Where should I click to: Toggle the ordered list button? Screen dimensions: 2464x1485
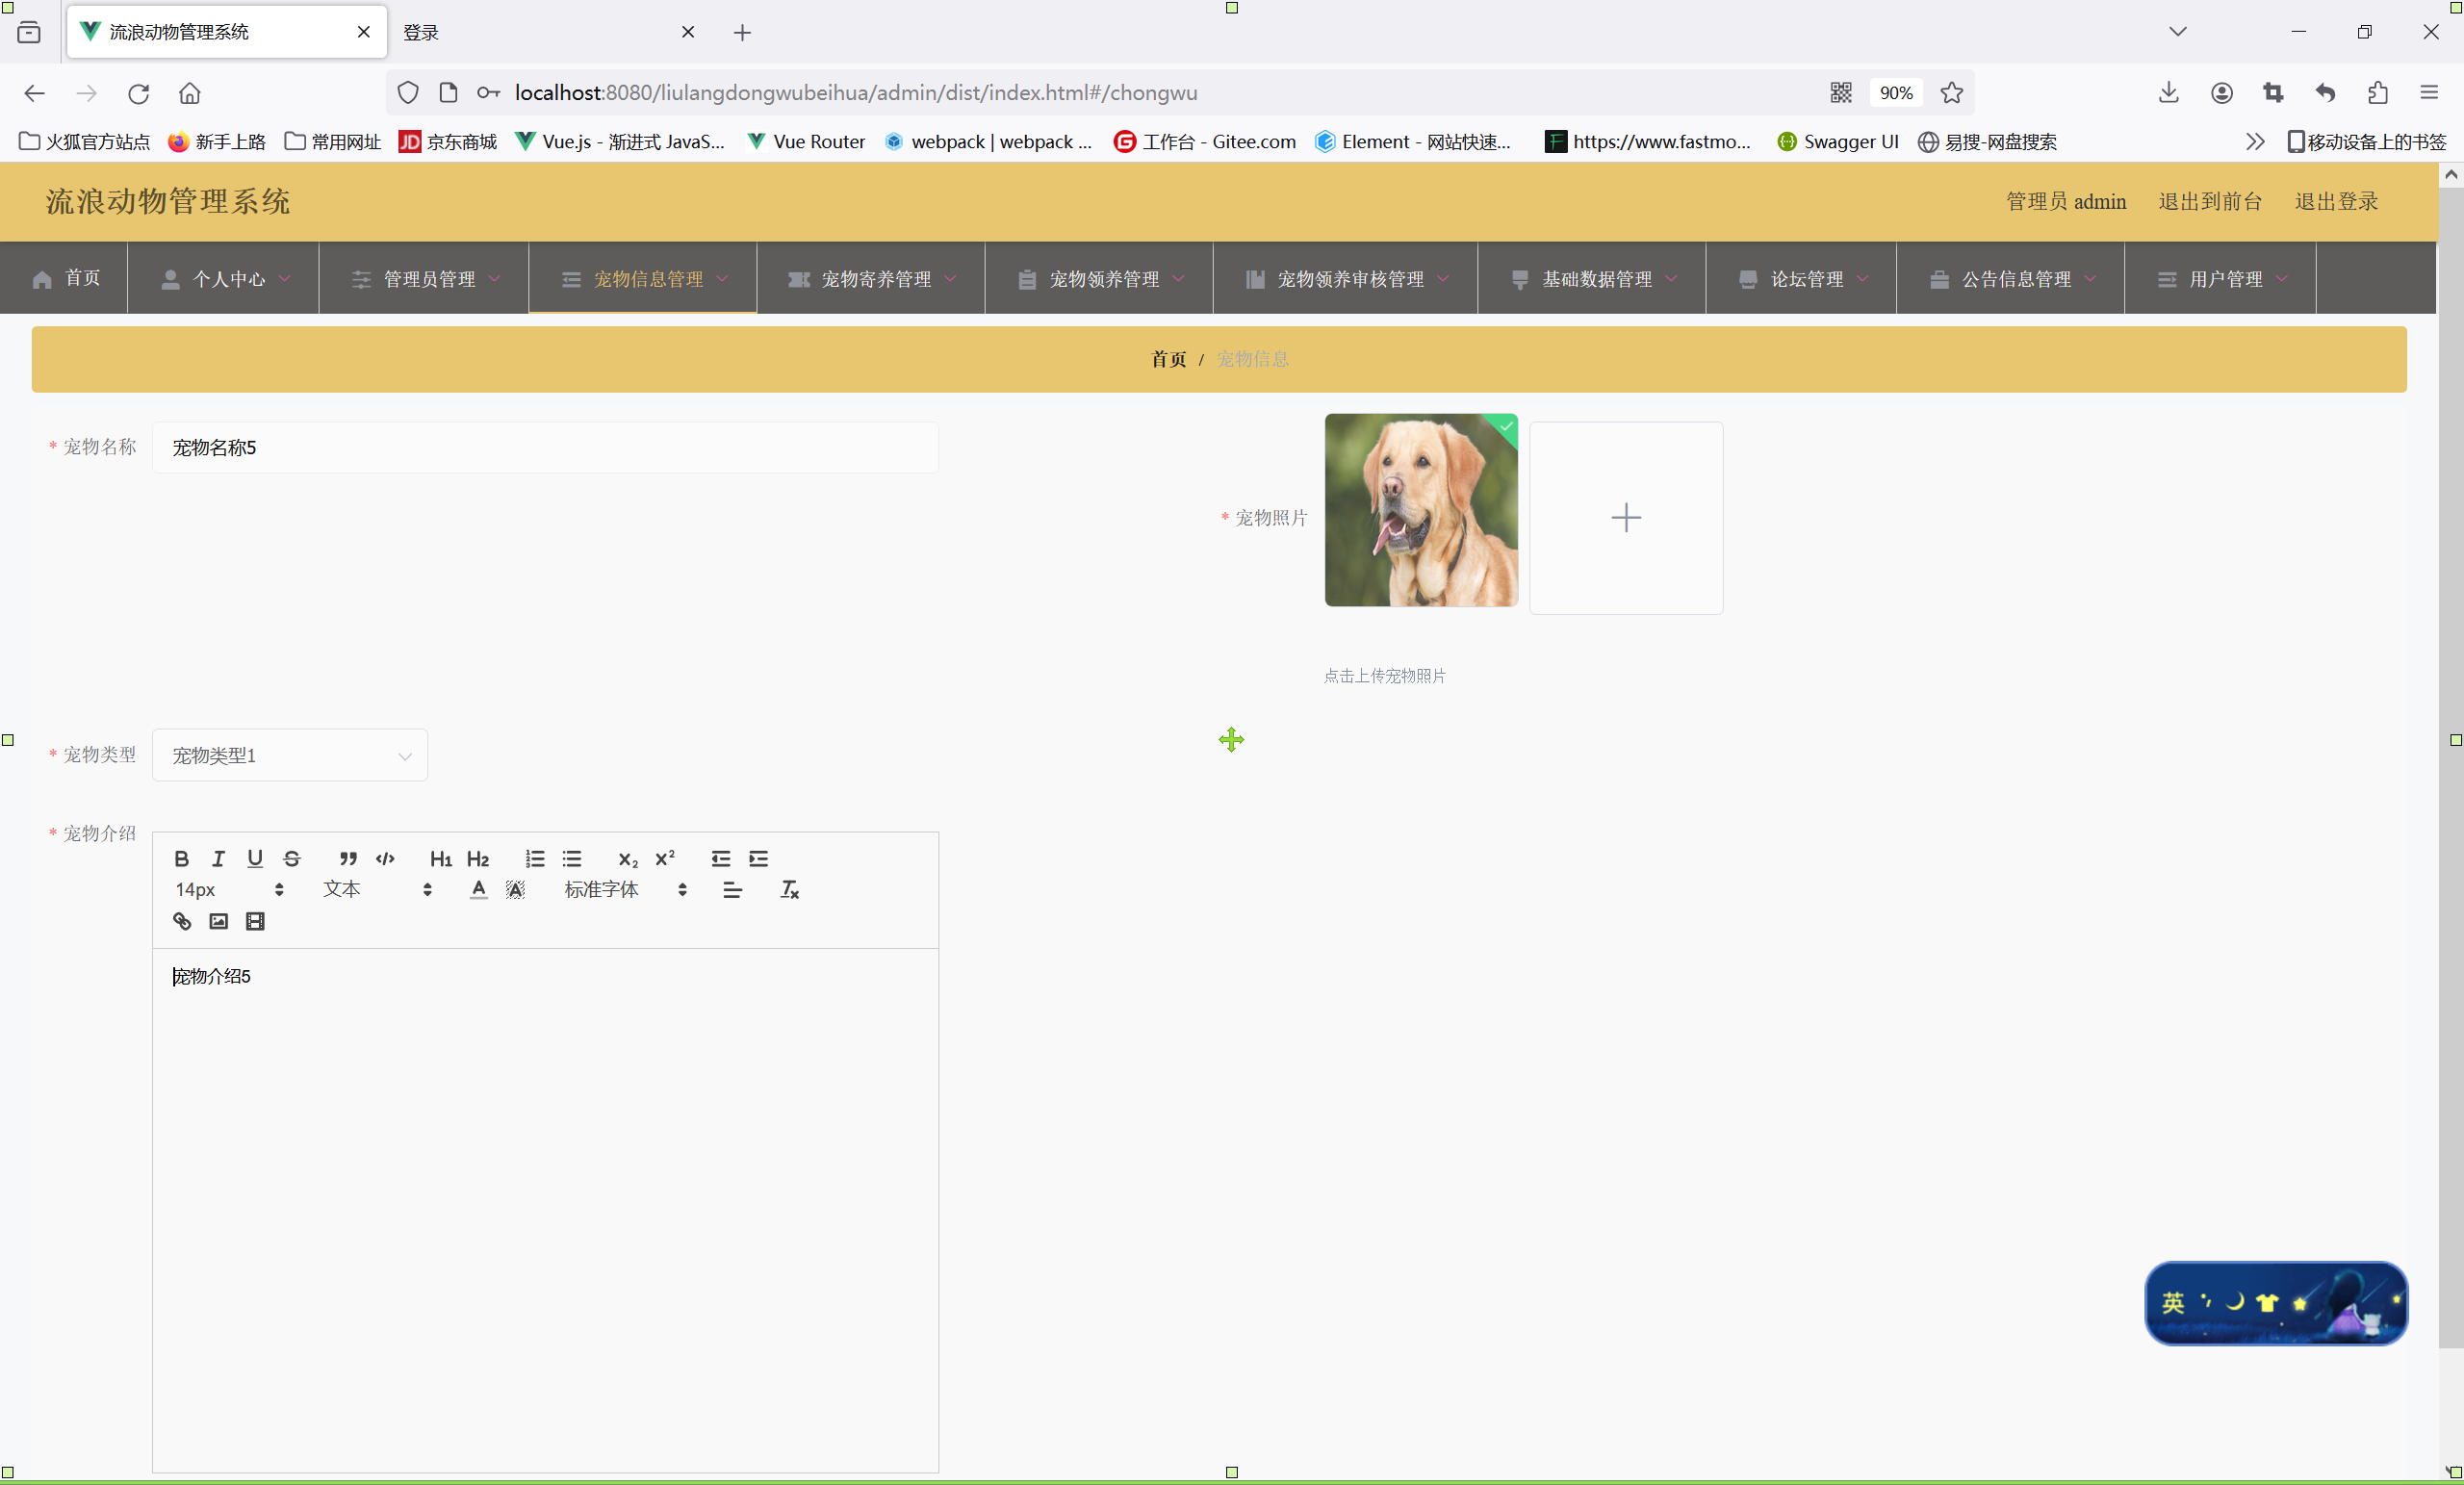pyautogui.click(x=535, y=858)
